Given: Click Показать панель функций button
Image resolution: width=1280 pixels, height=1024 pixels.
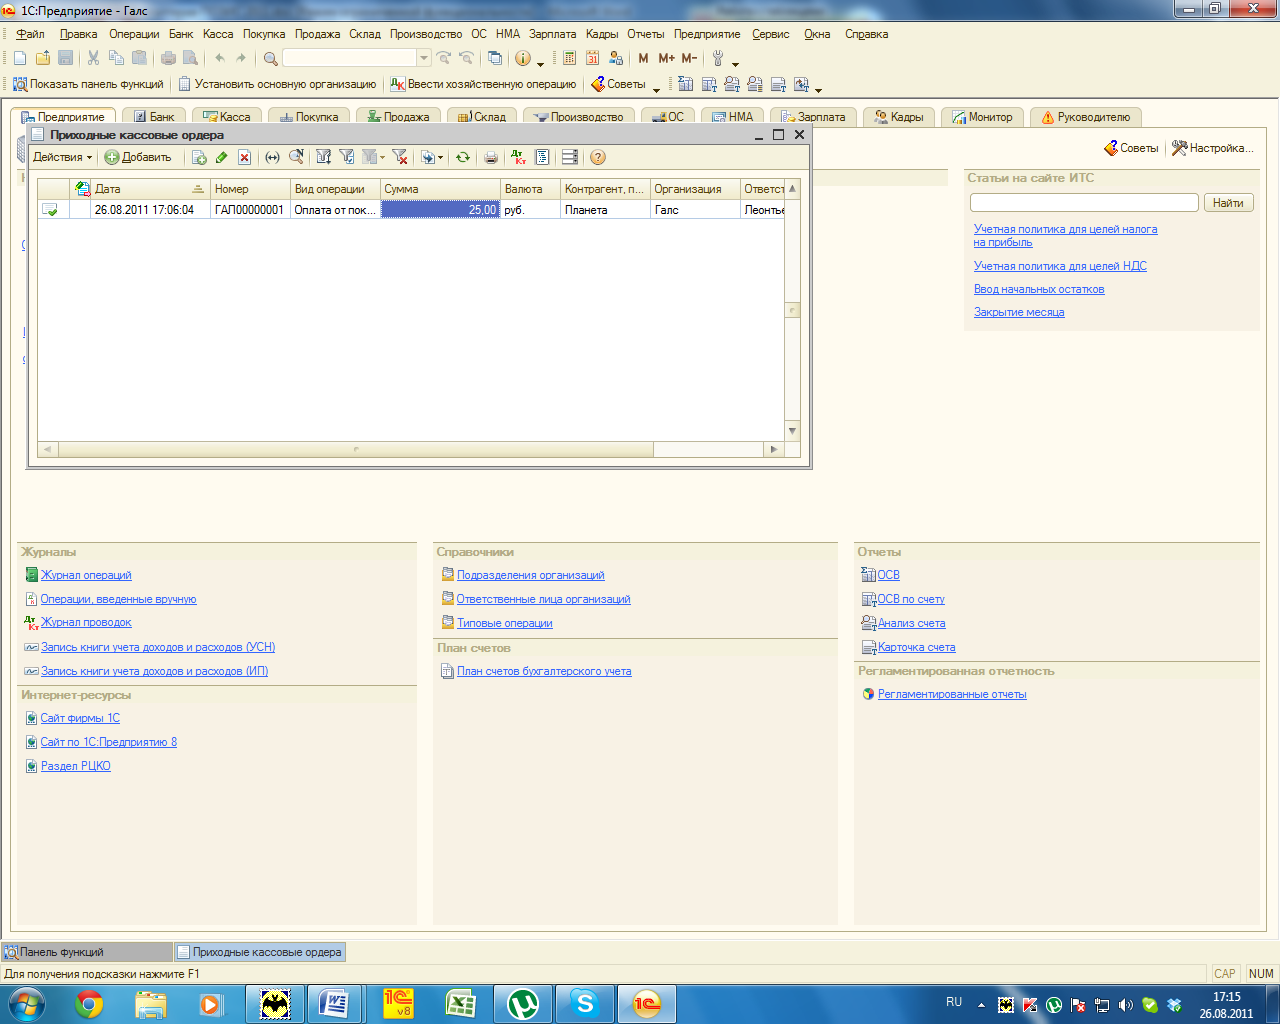Looking at the screenshot, I should 88,84.
